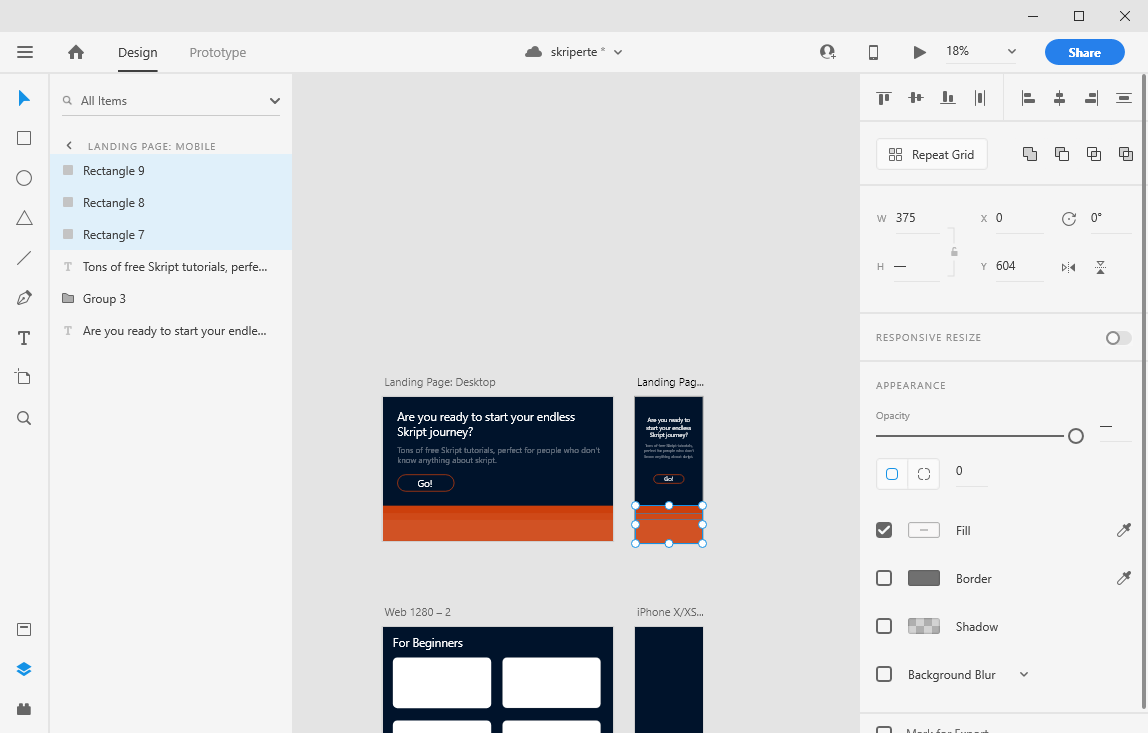The height and width of the screenshot is (733, 1148).
Task: Apply boolean Subtract operation
Action: [1062, 154]
